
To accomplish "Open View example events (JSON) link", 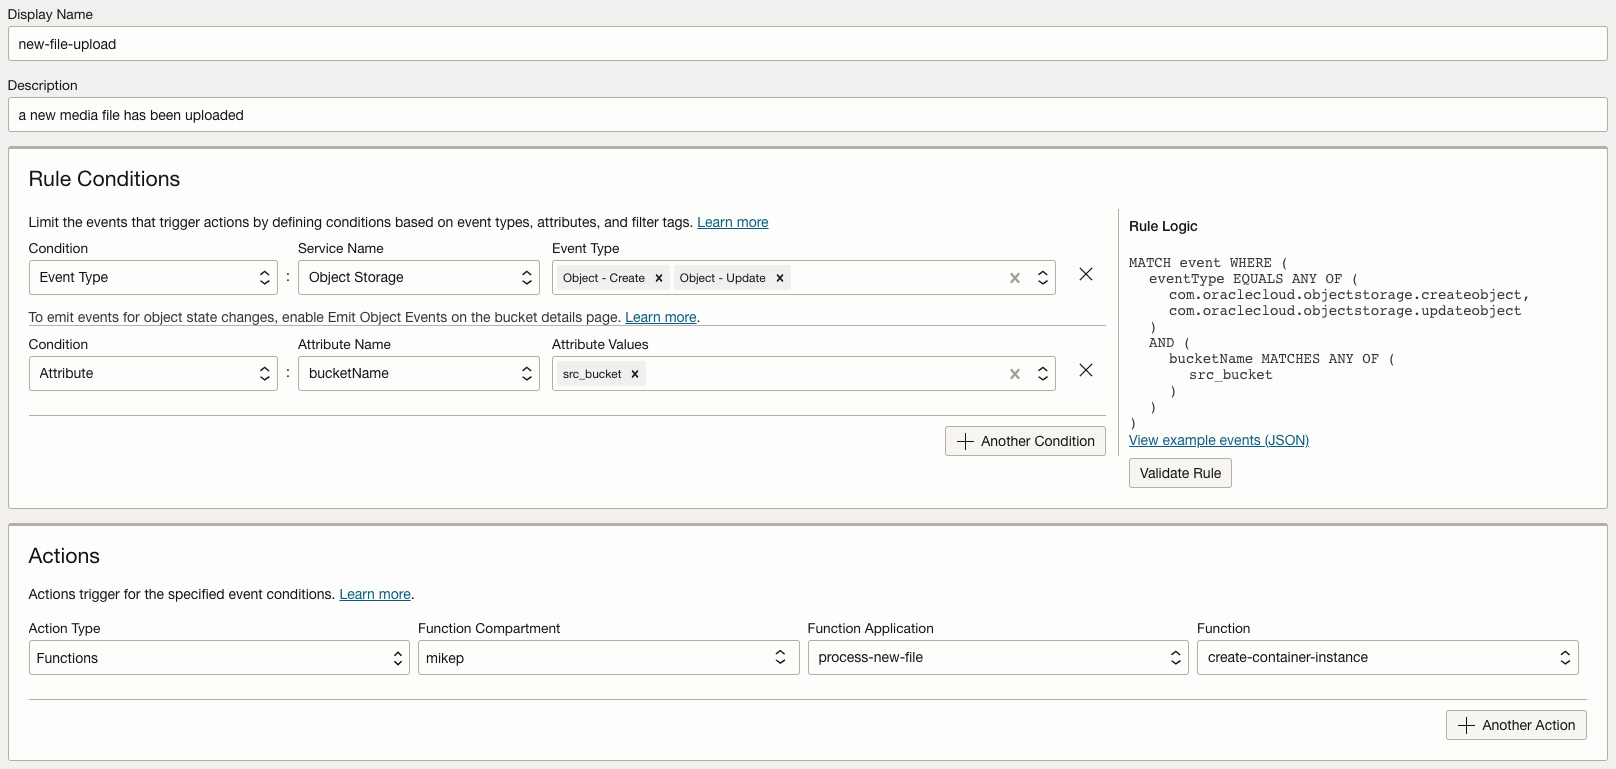I will tap(1219, 440).
